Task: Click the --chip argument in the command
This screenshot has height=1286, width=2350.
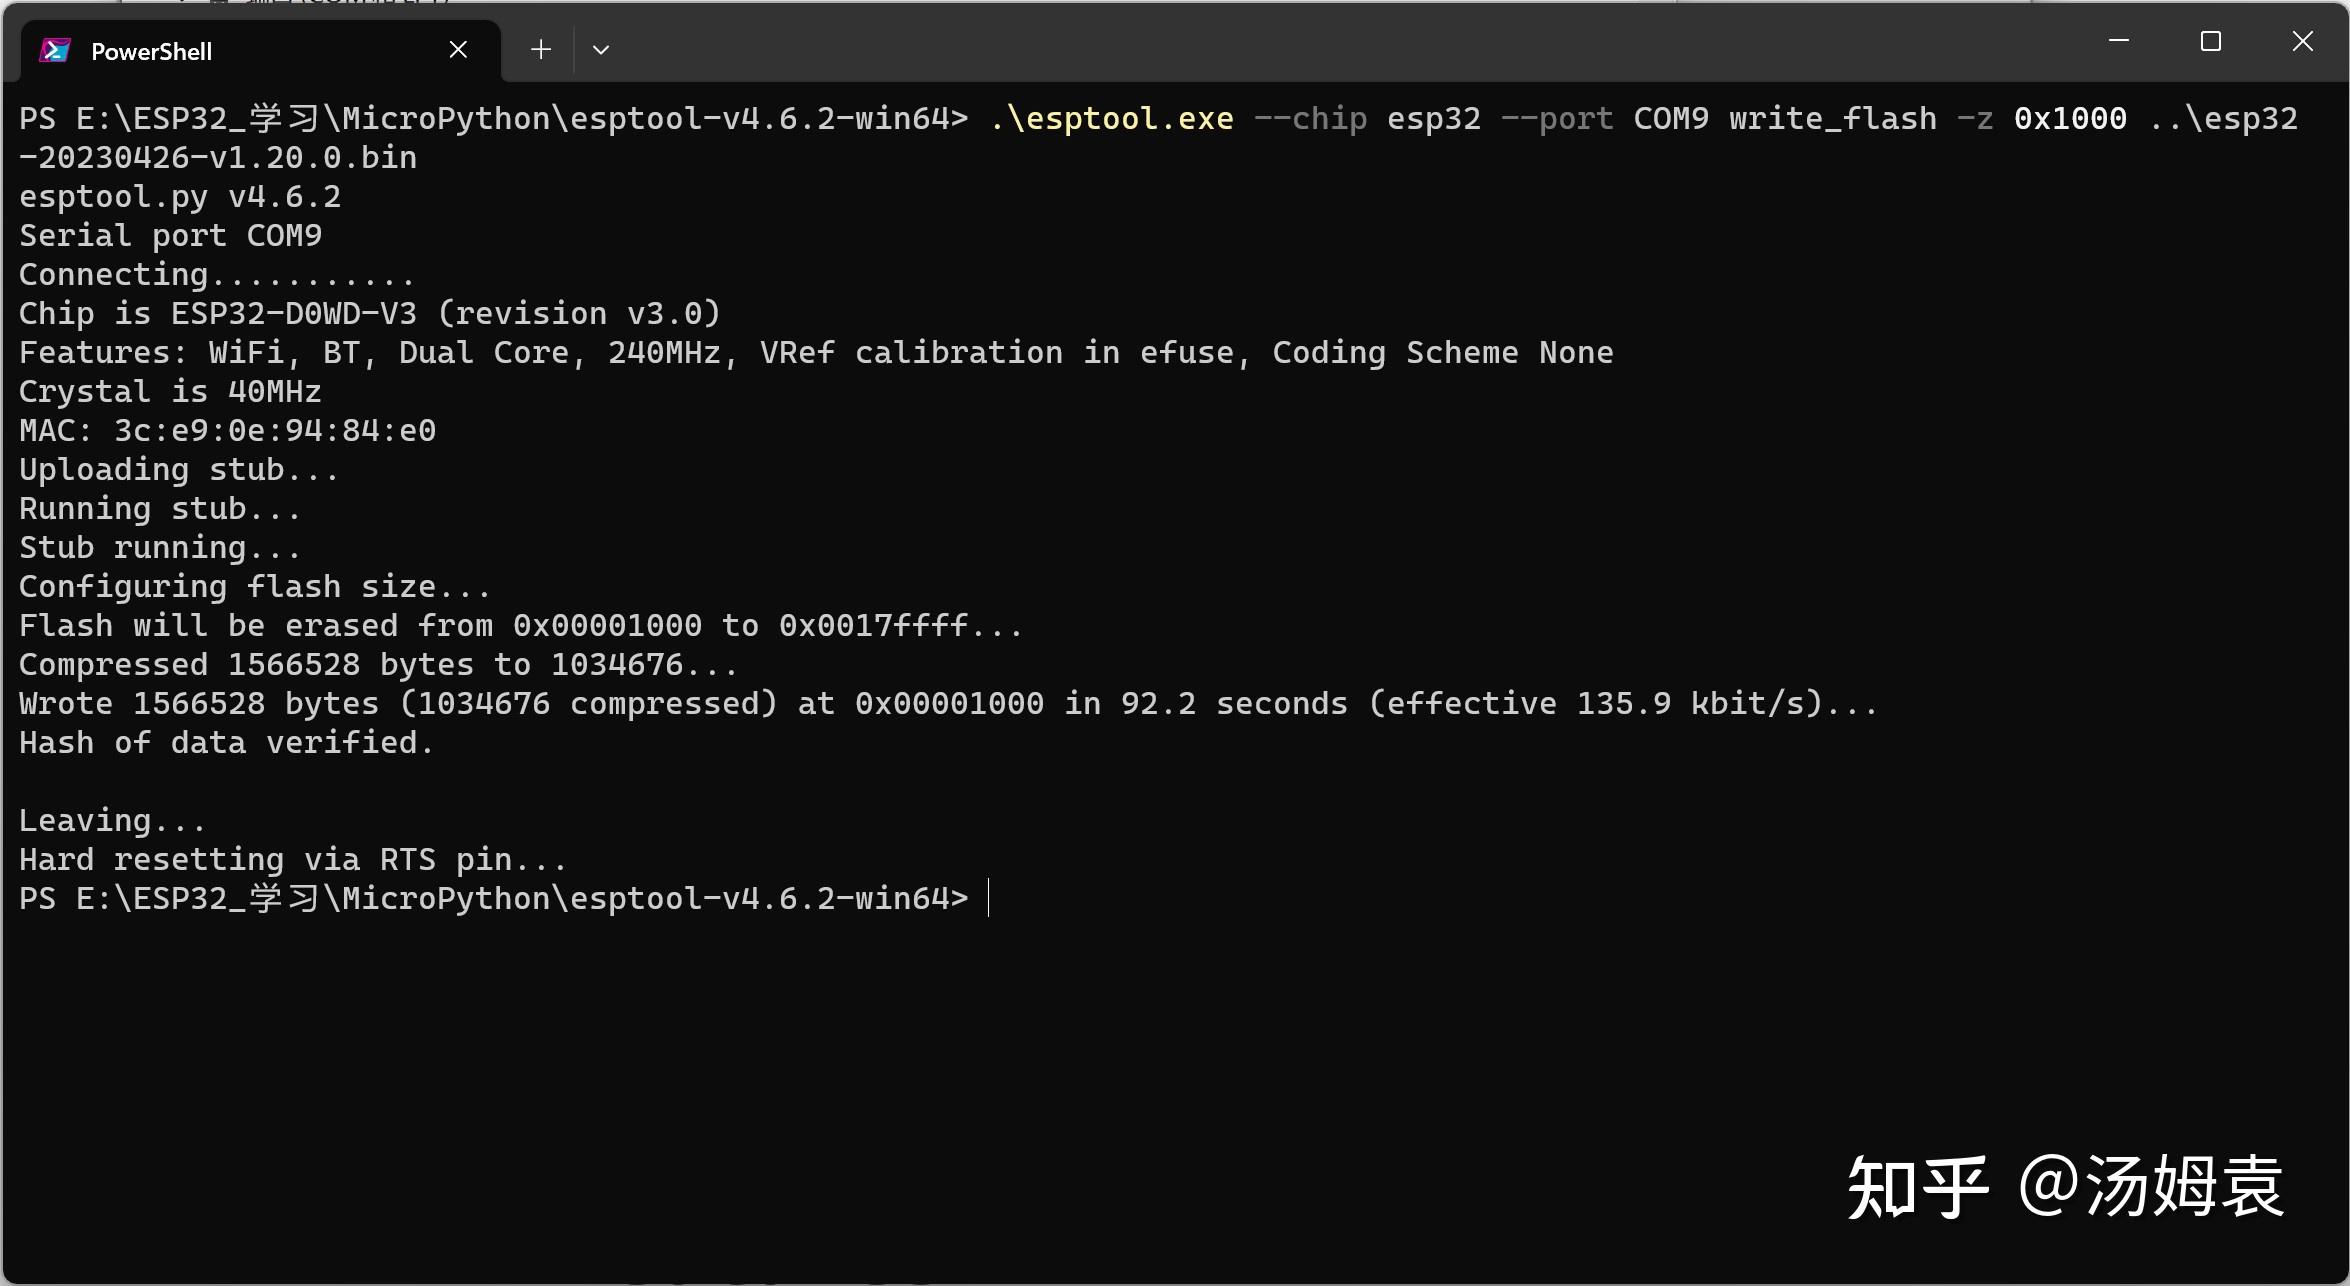Action: [x=1310, y=119]
